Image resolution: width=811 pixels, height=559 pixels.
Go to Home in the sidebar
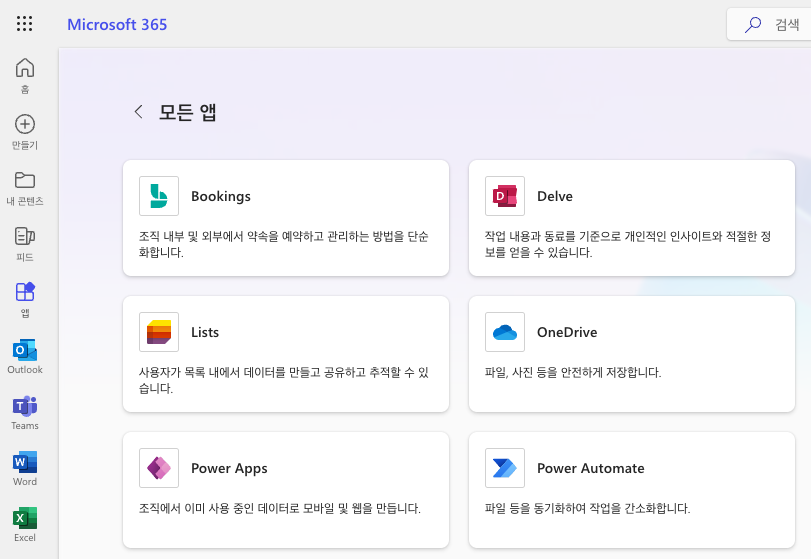(x=25, y=75)
